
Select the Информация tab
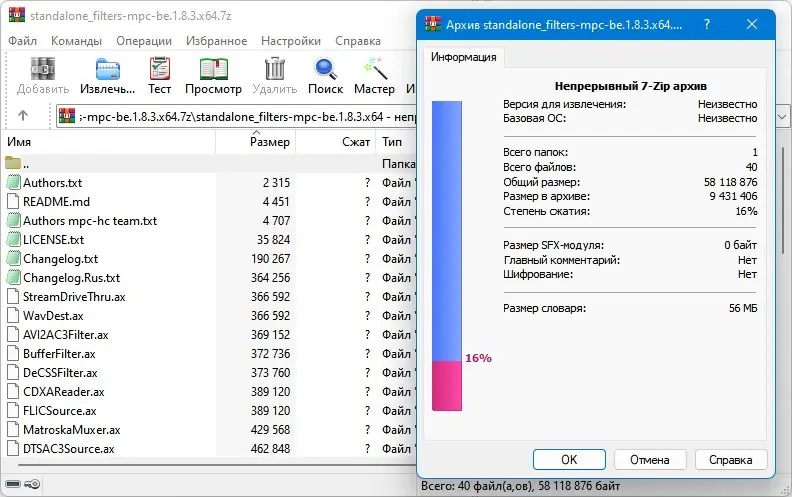[463, 57]
